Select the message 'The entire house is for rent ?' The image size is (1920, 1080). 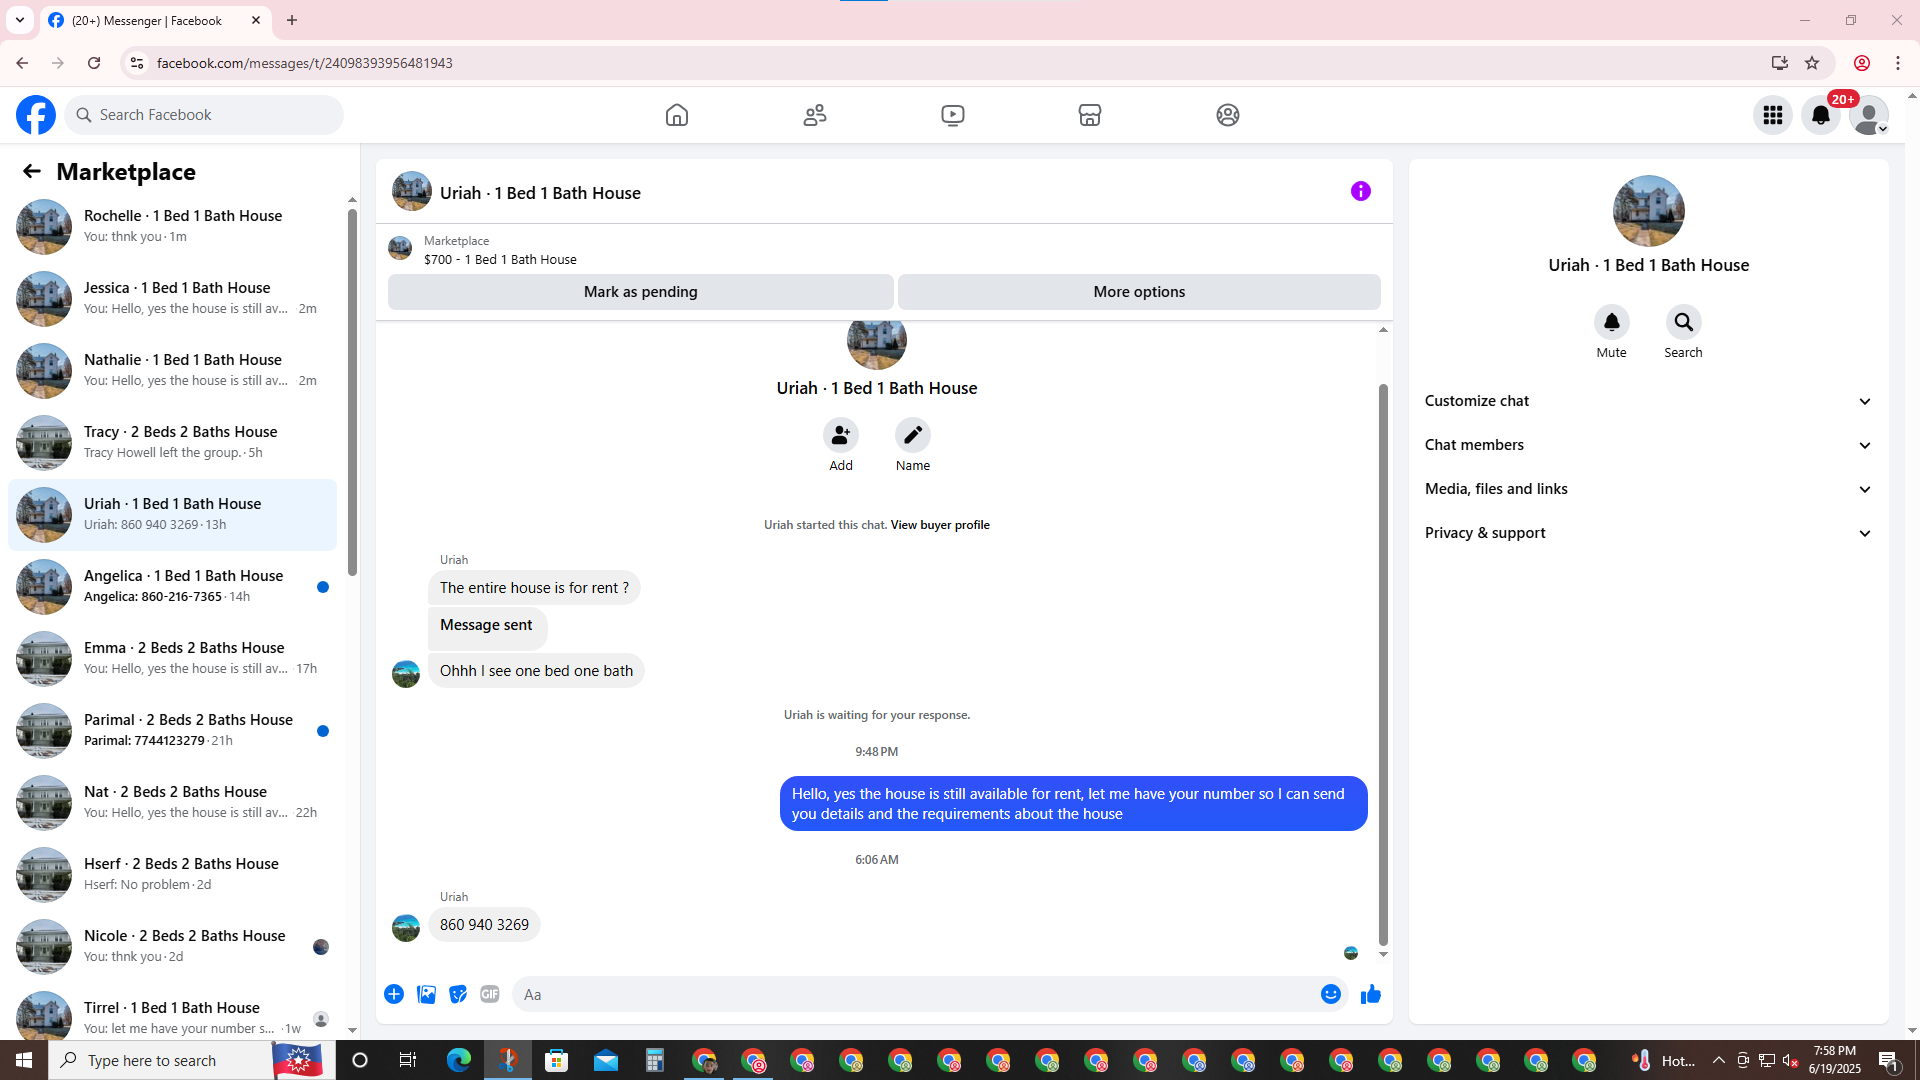pyautogui.click(x=534, y=588)
